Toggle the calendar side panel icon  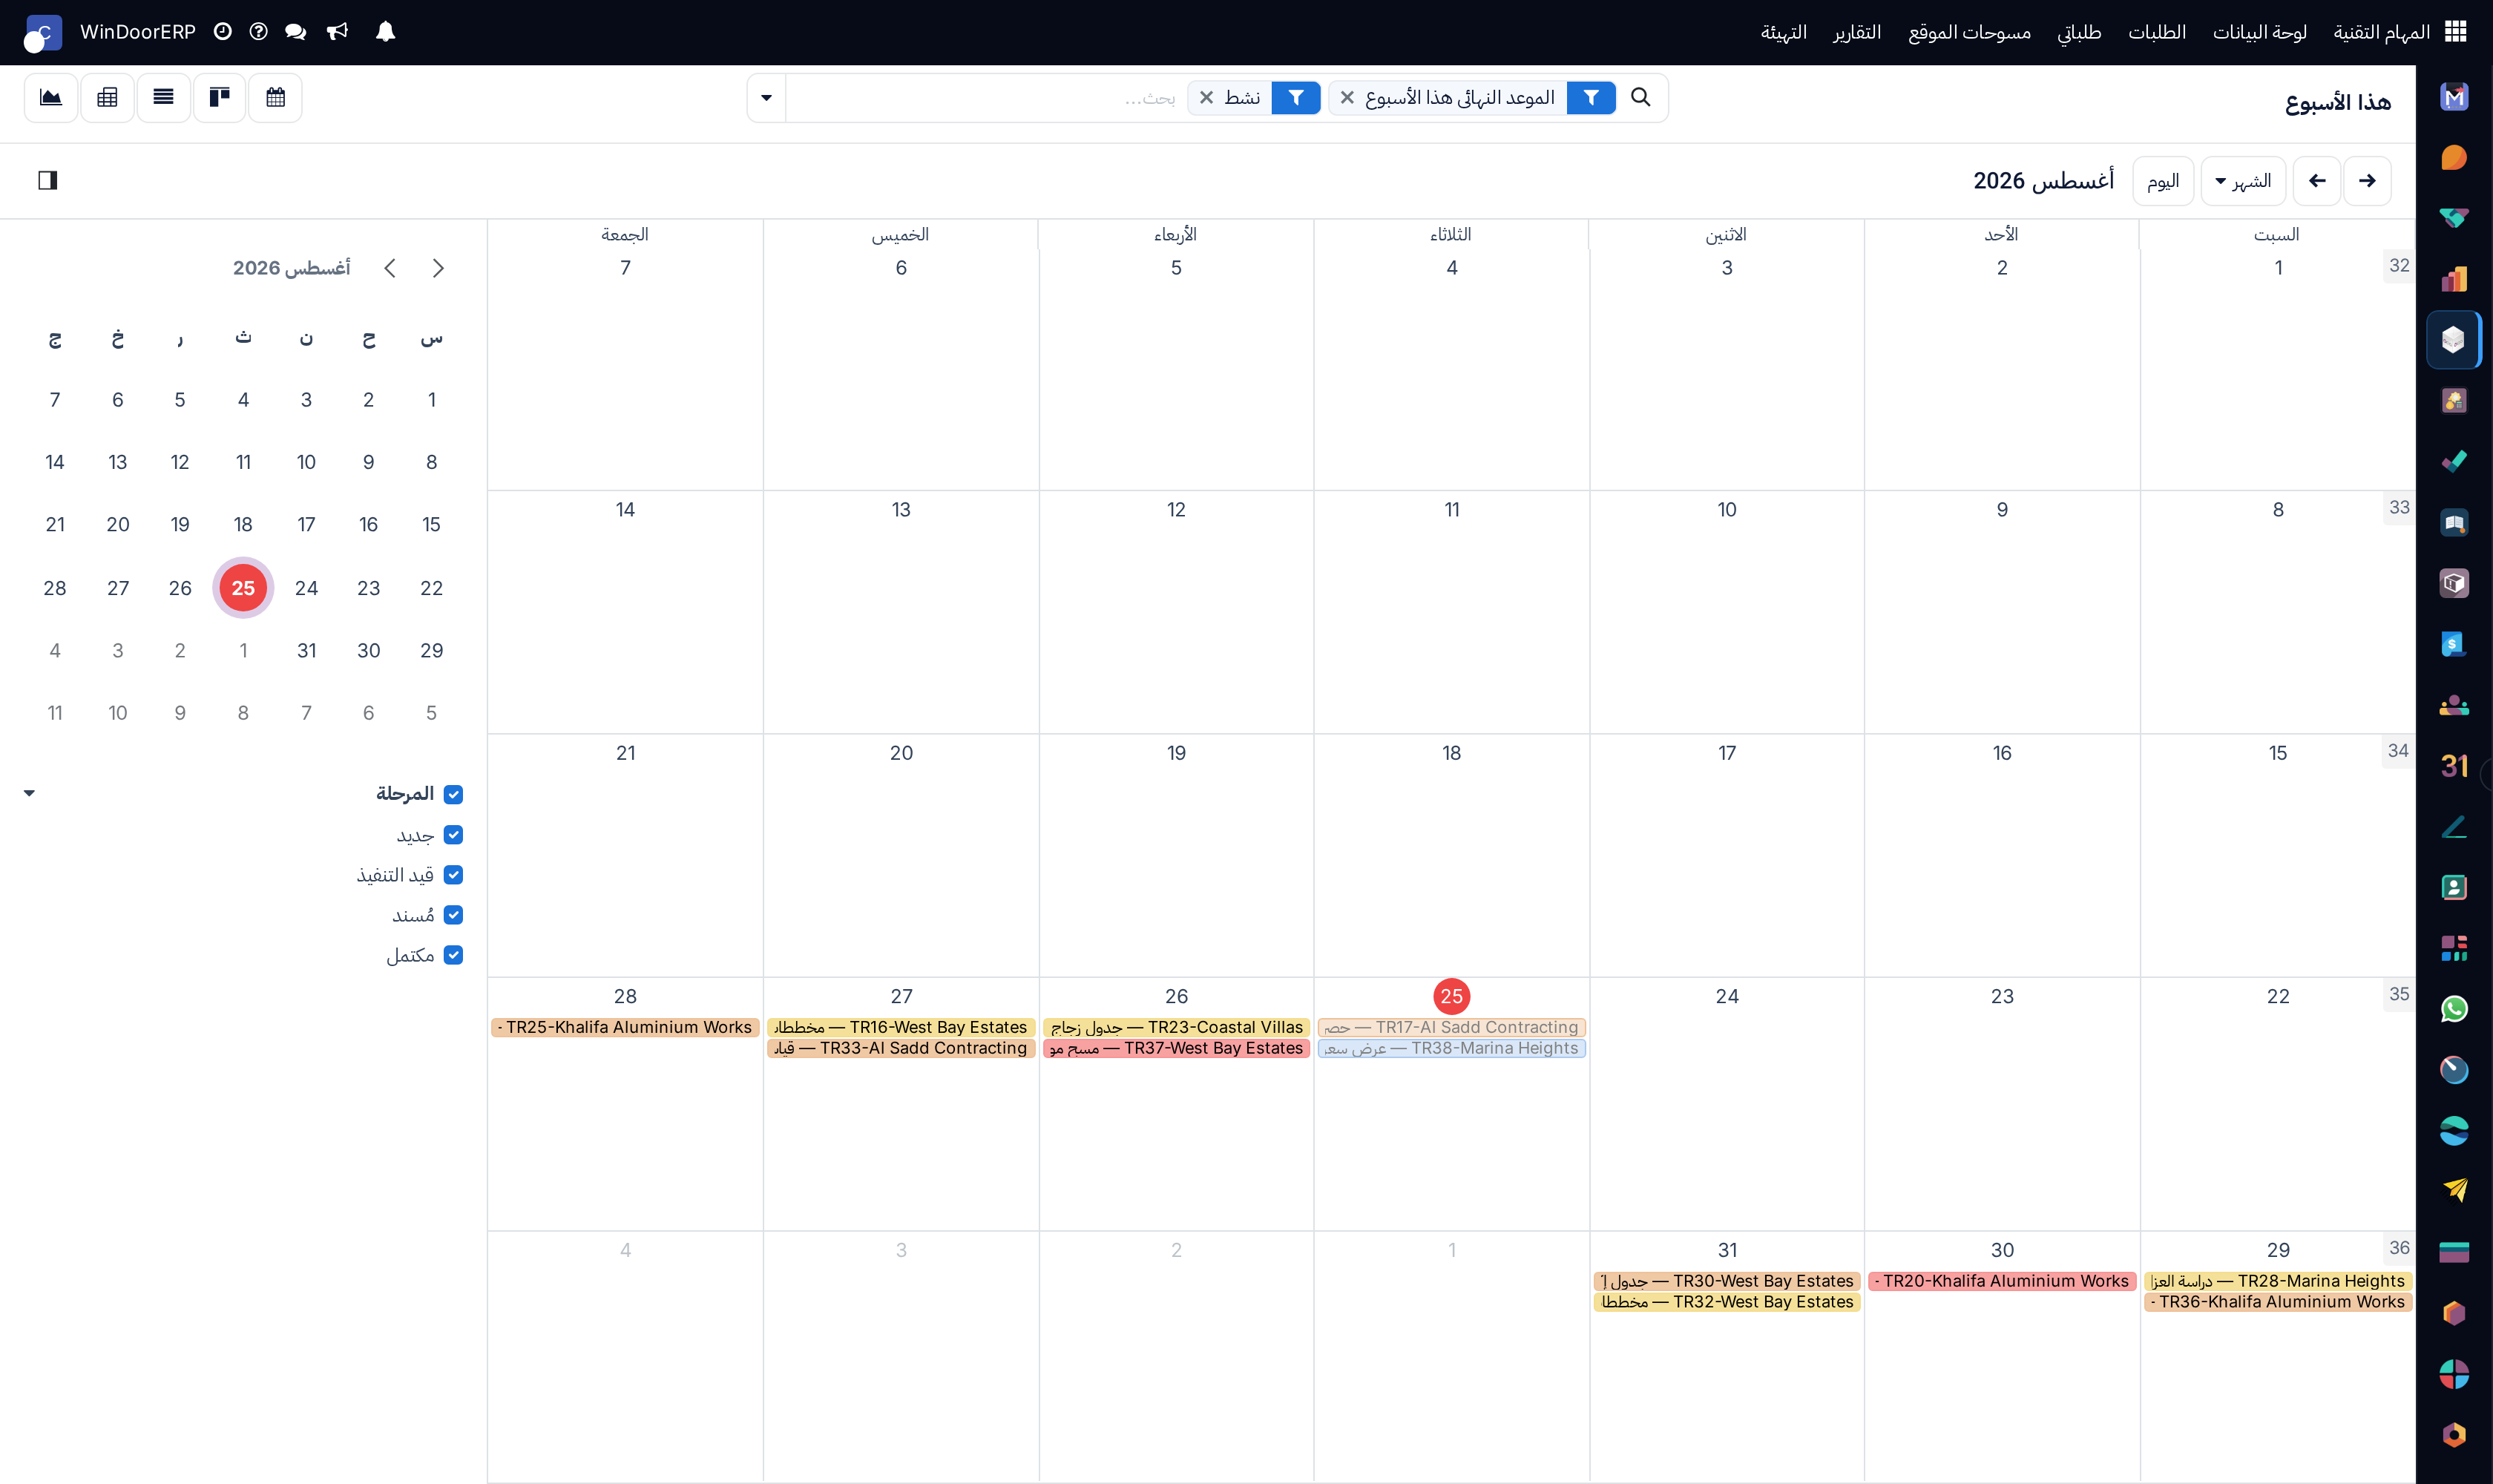point(48,180)
